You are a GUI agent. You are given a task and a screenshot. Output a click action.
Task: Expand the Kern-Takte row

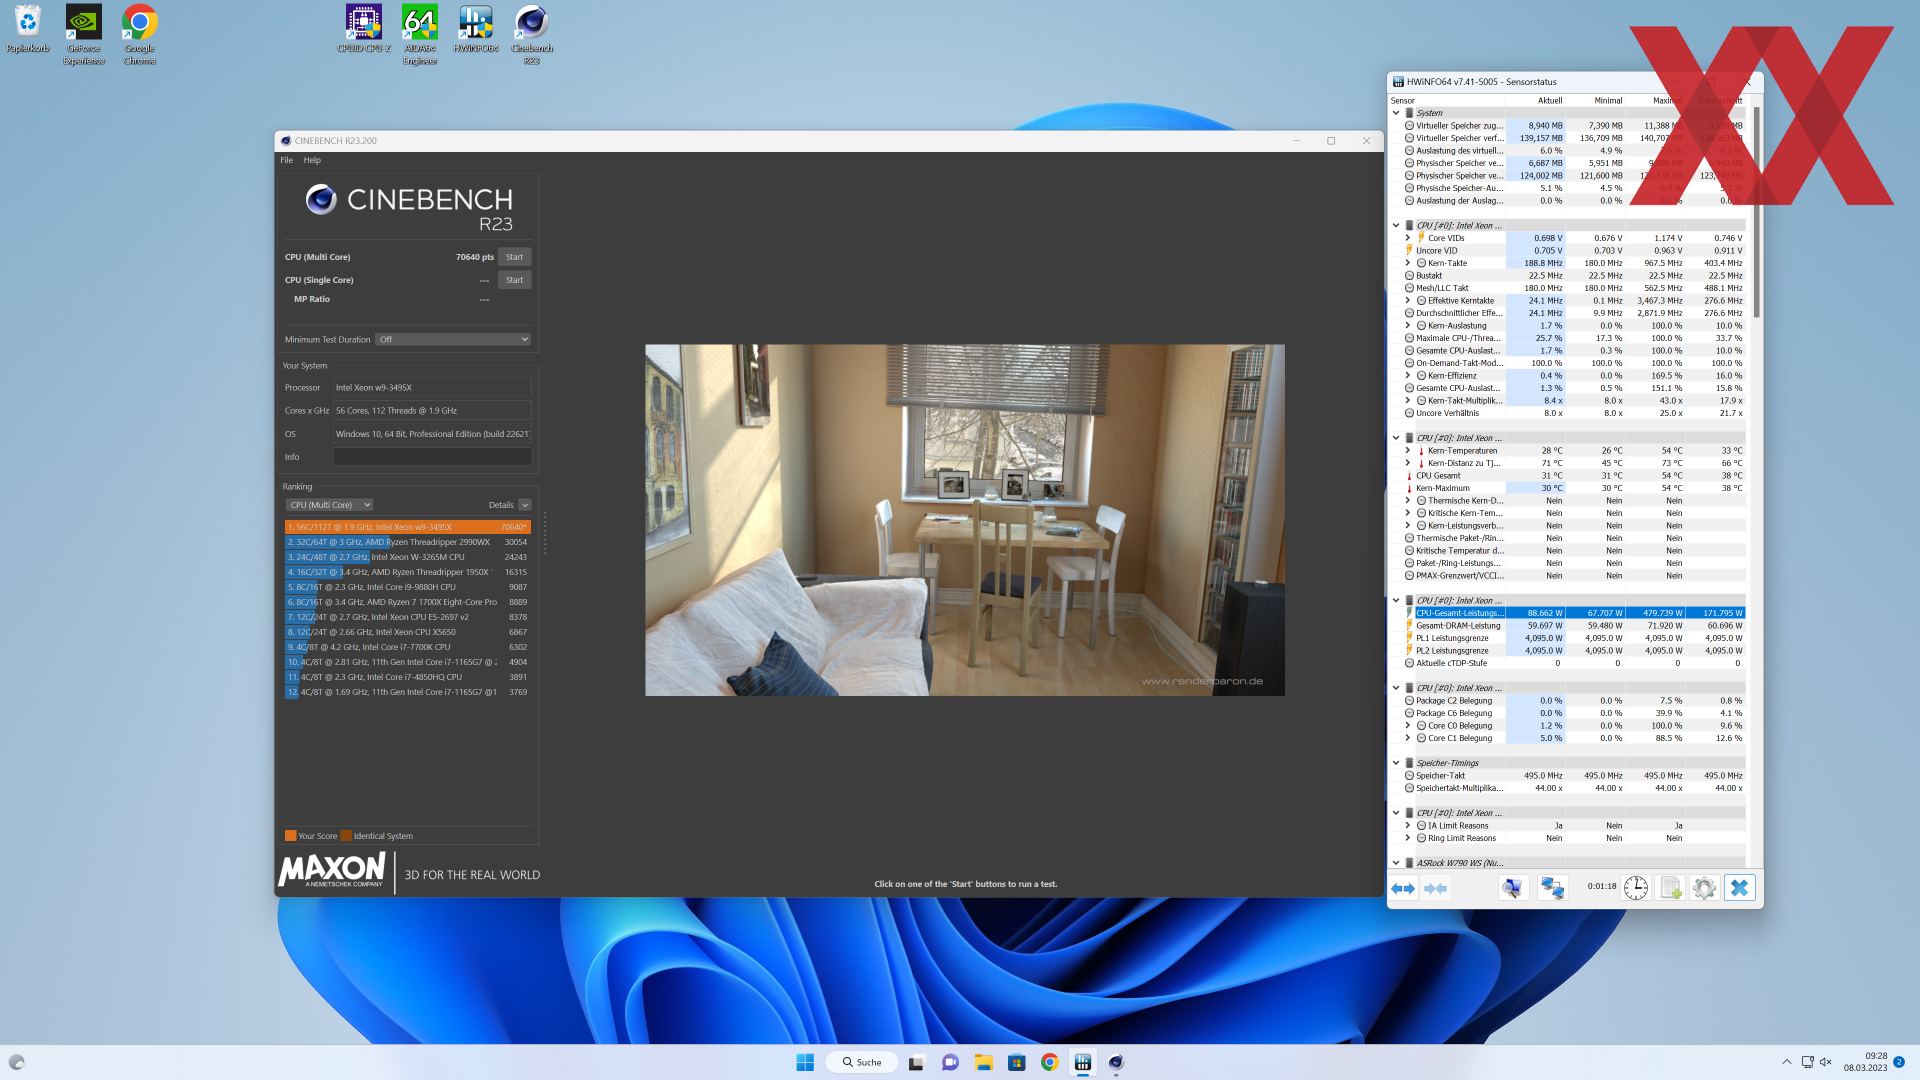(1408, 263)
